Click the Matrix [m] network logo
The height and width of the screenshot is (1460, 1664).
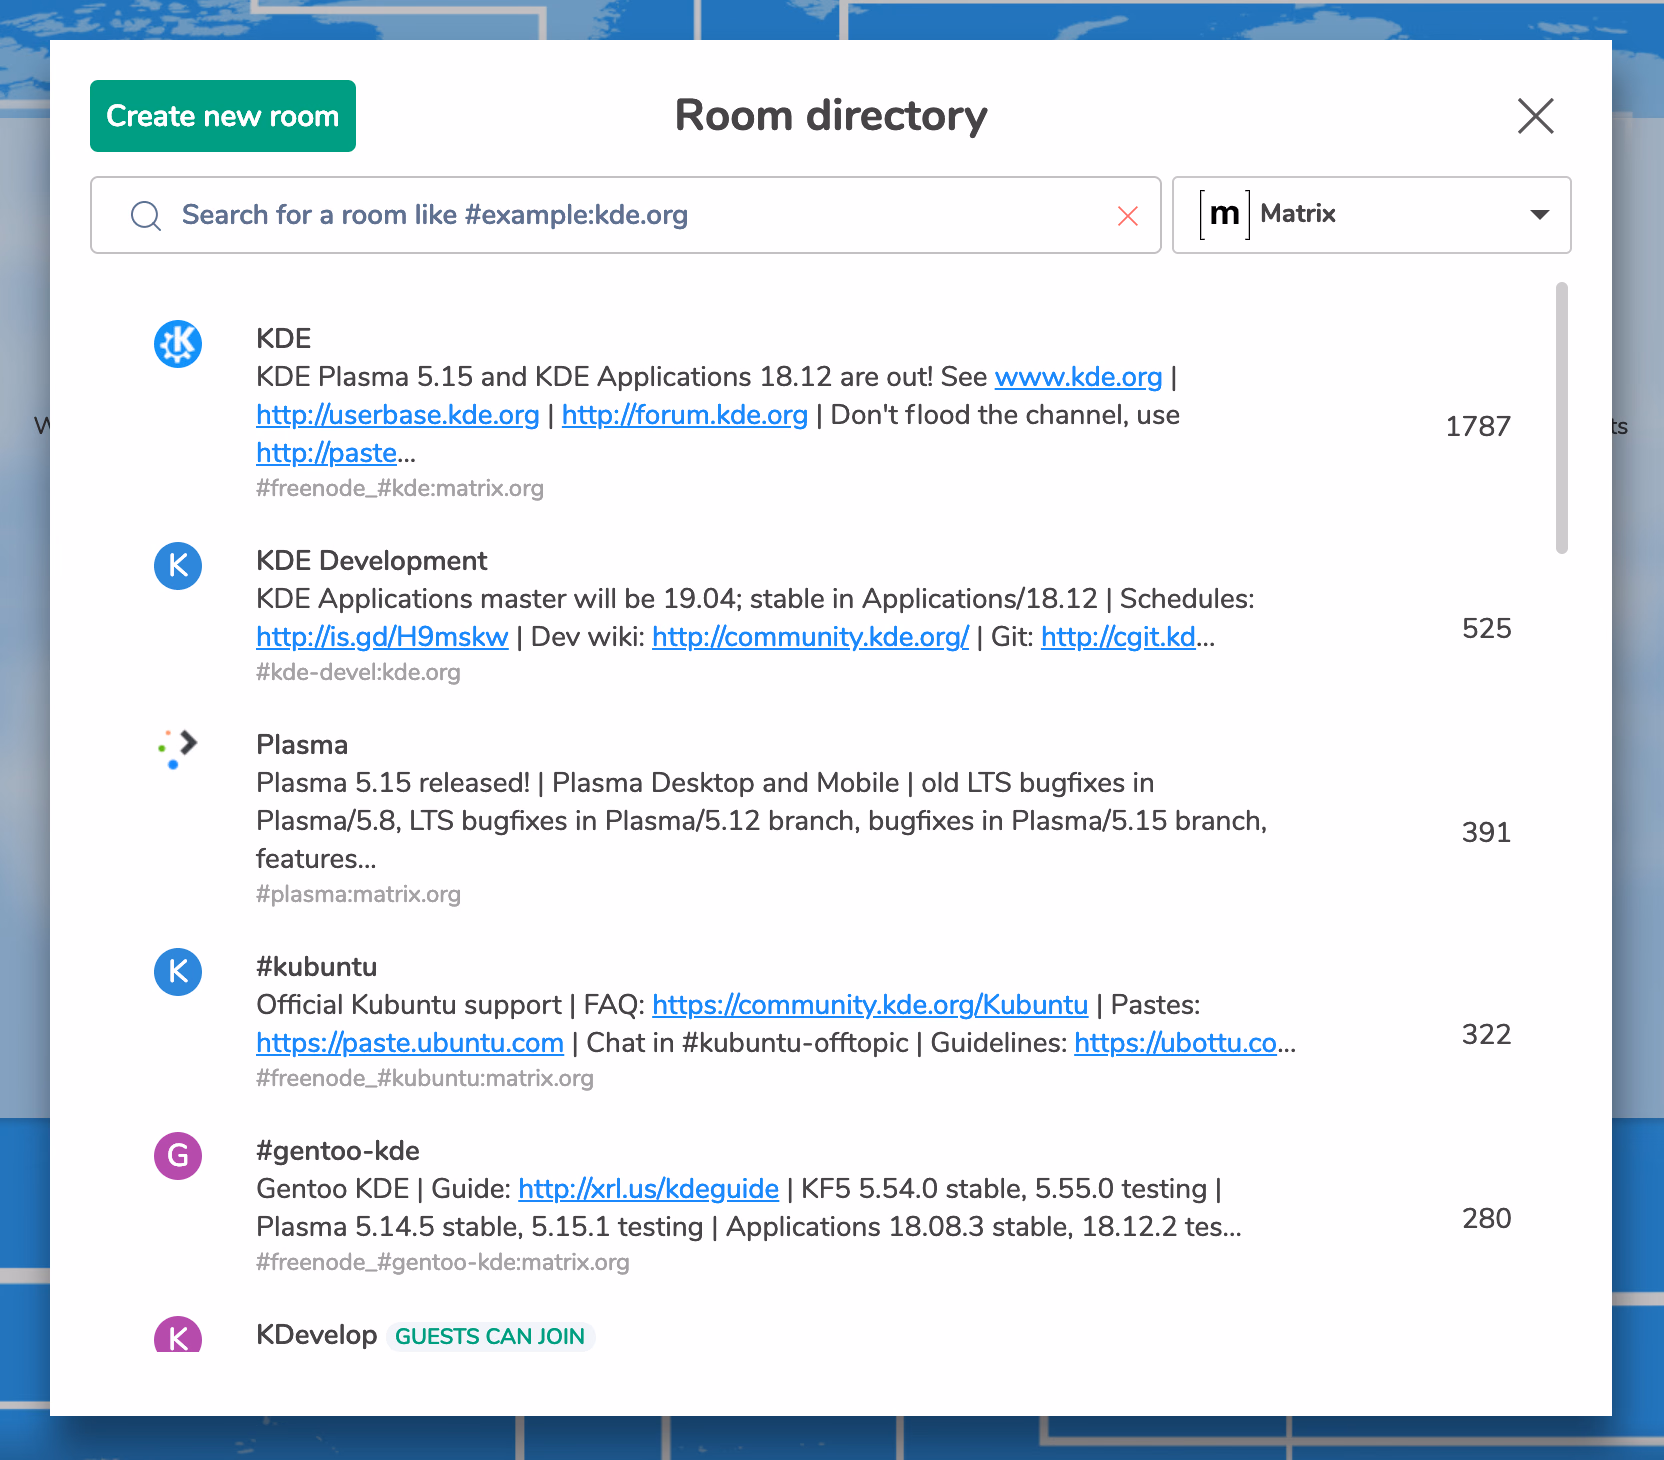coord(1225,214)
